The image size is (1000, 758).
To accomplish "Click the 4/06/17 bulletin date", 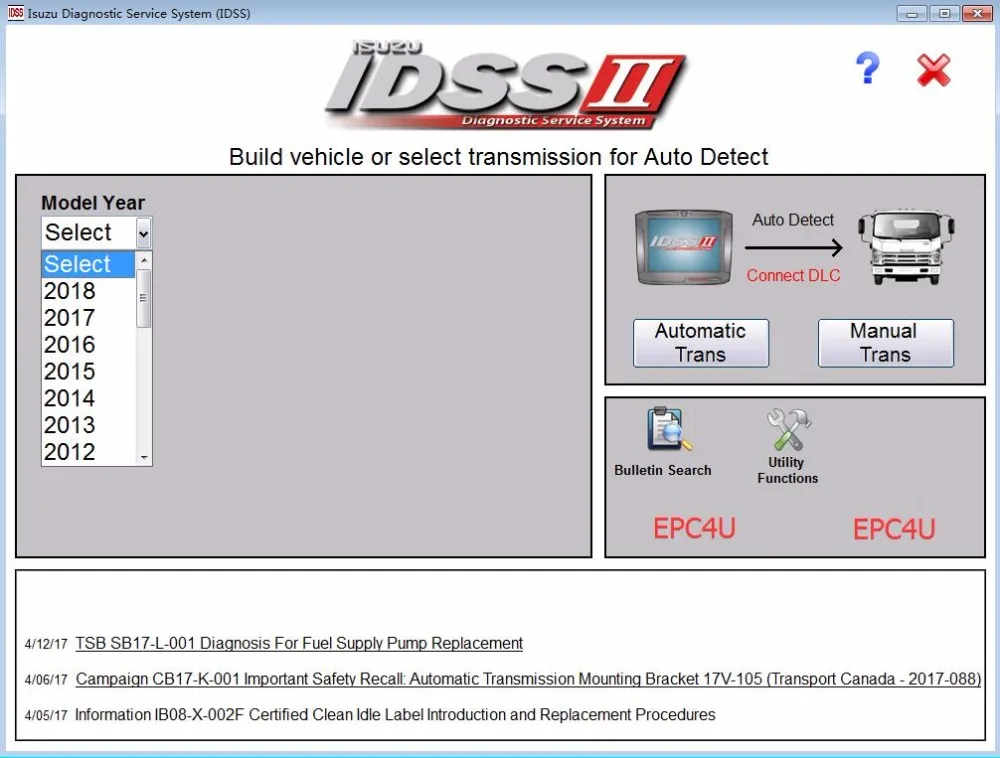I will [46, 680].
